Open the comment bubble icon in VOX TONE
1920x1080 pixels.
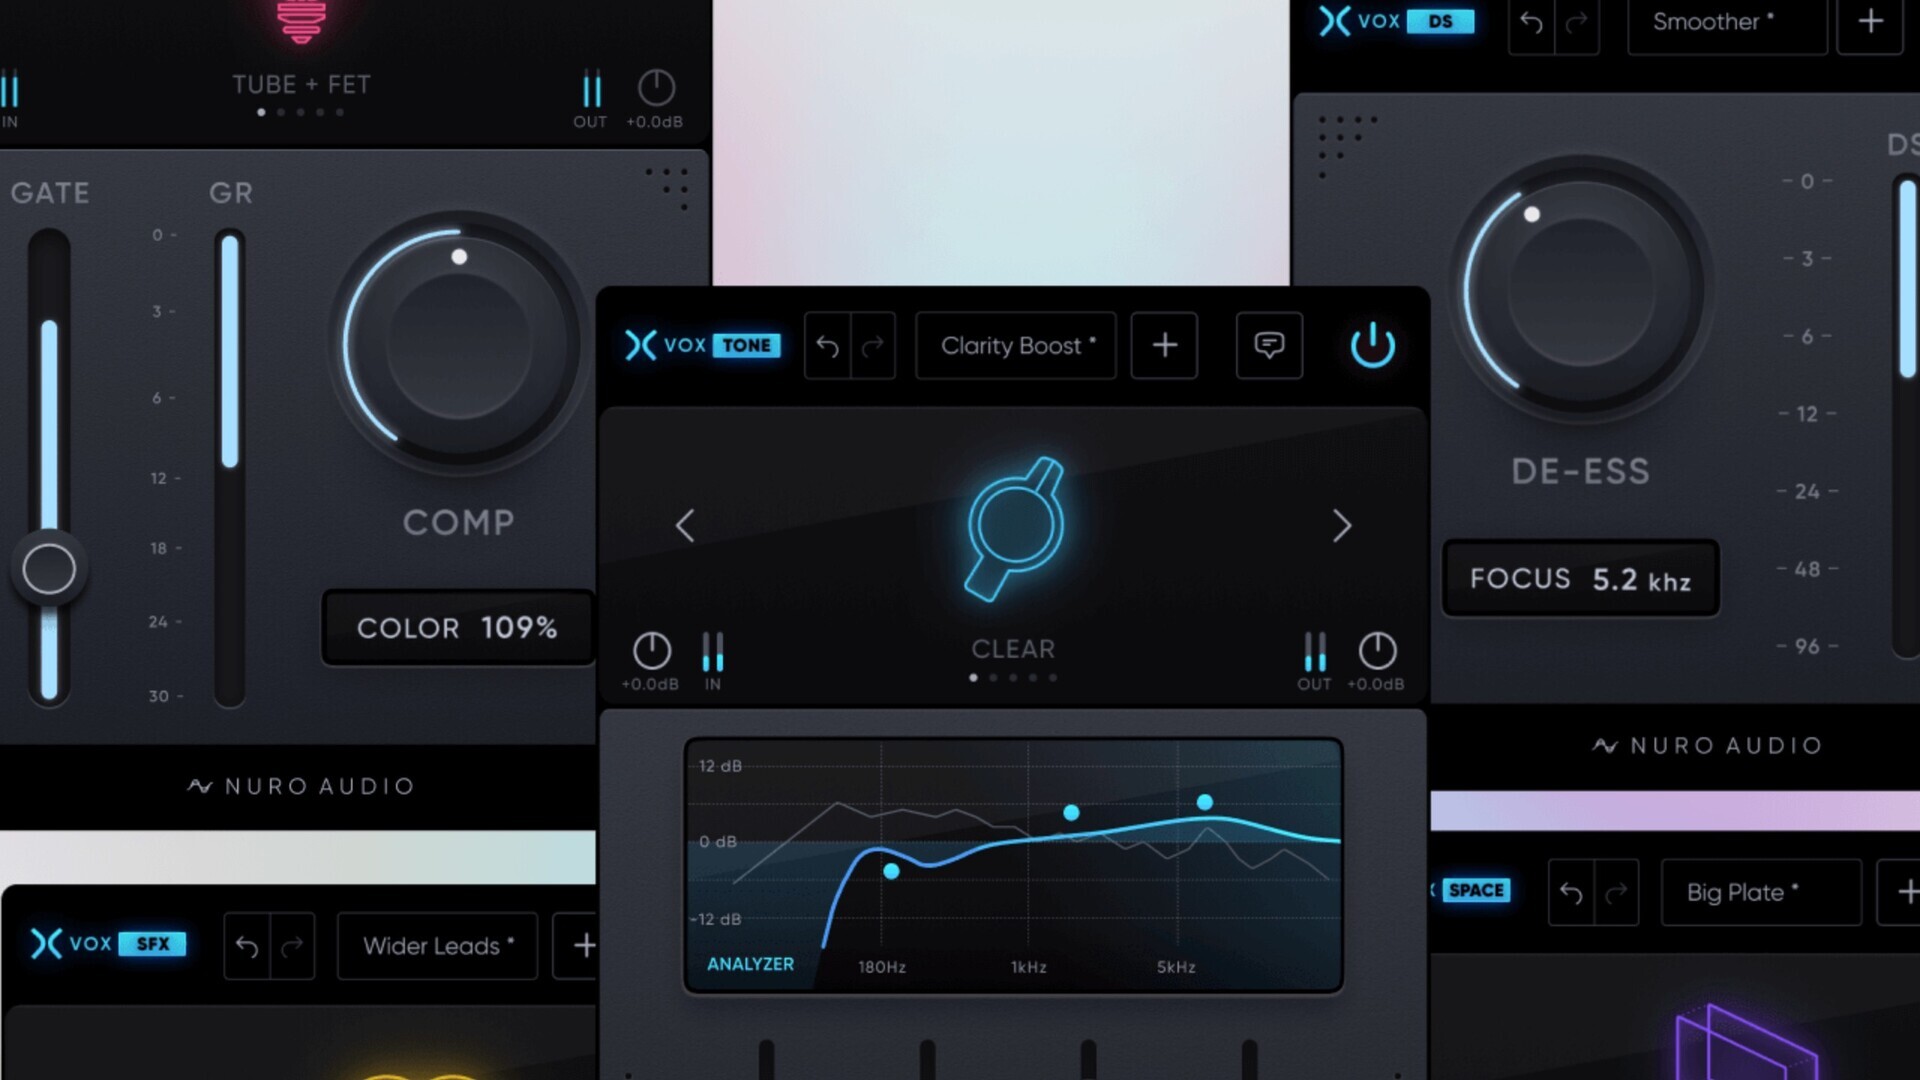pyautogui.click(x=1269, y=346)
